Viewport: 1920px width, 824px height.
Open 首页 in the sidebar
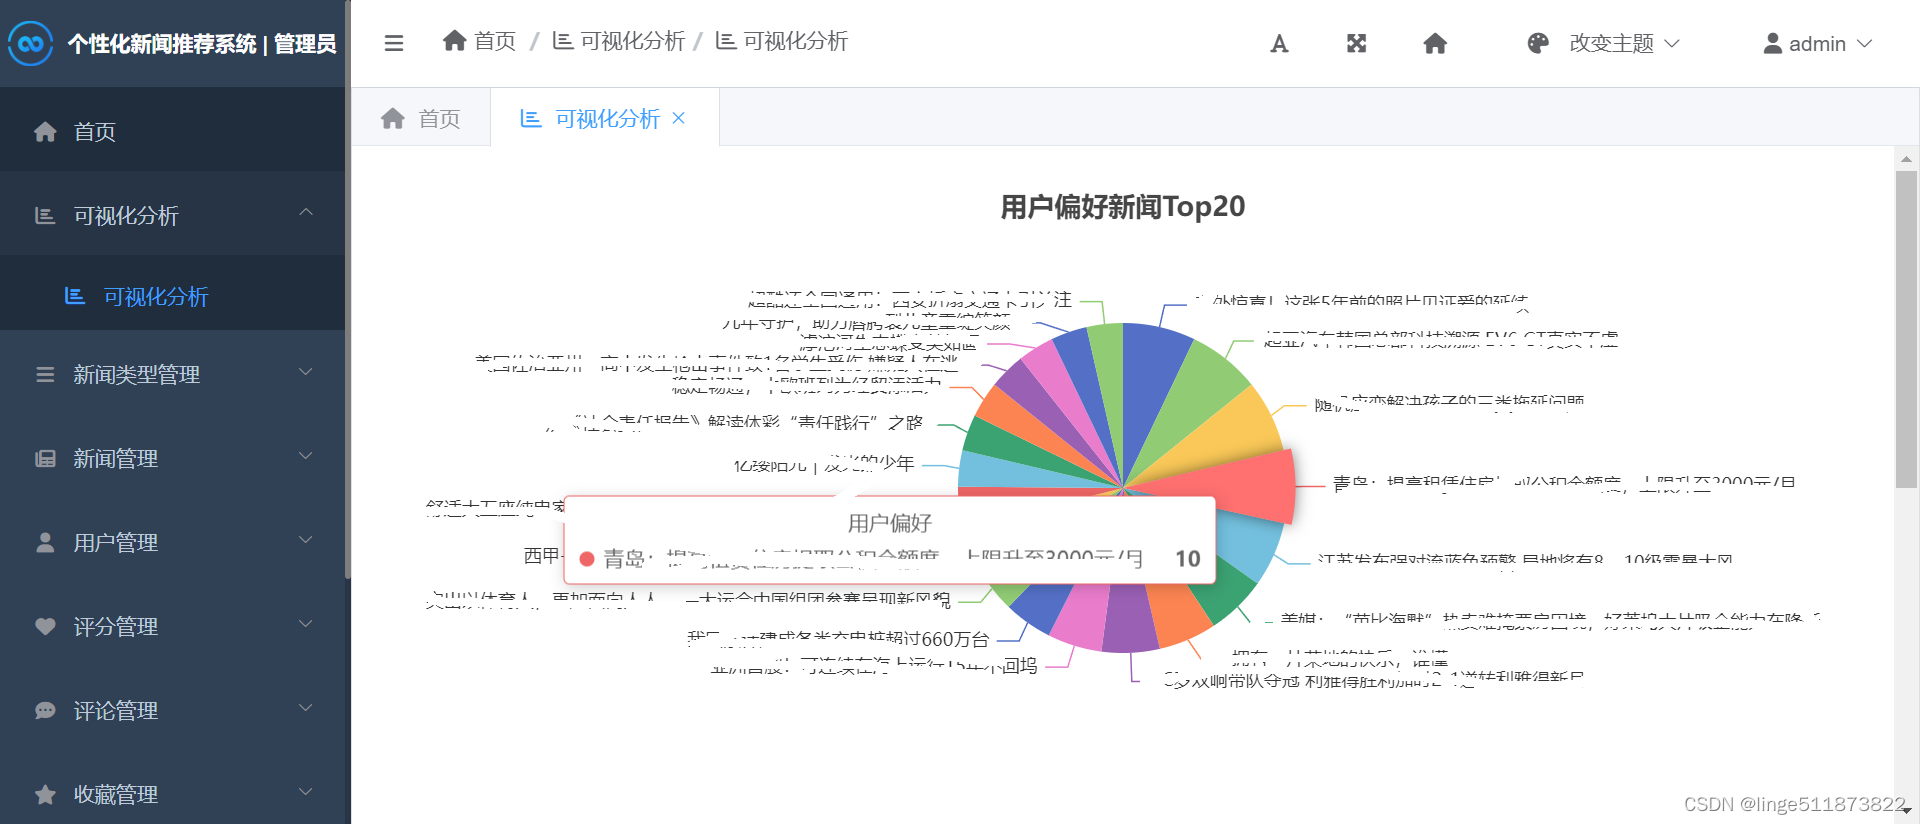point(172,131)
